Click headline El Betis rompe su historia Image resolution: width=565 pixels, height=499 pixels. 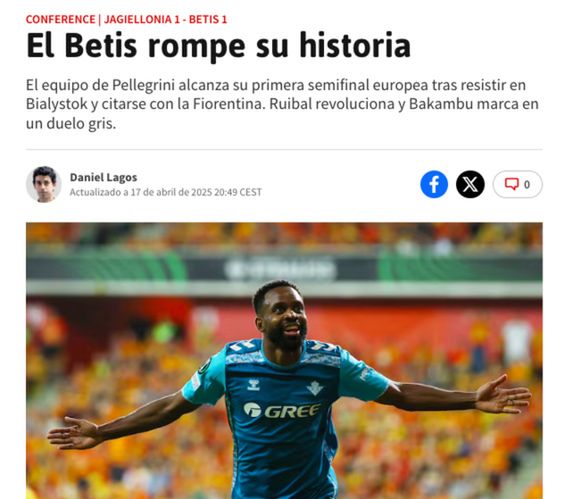click(218, 45)
